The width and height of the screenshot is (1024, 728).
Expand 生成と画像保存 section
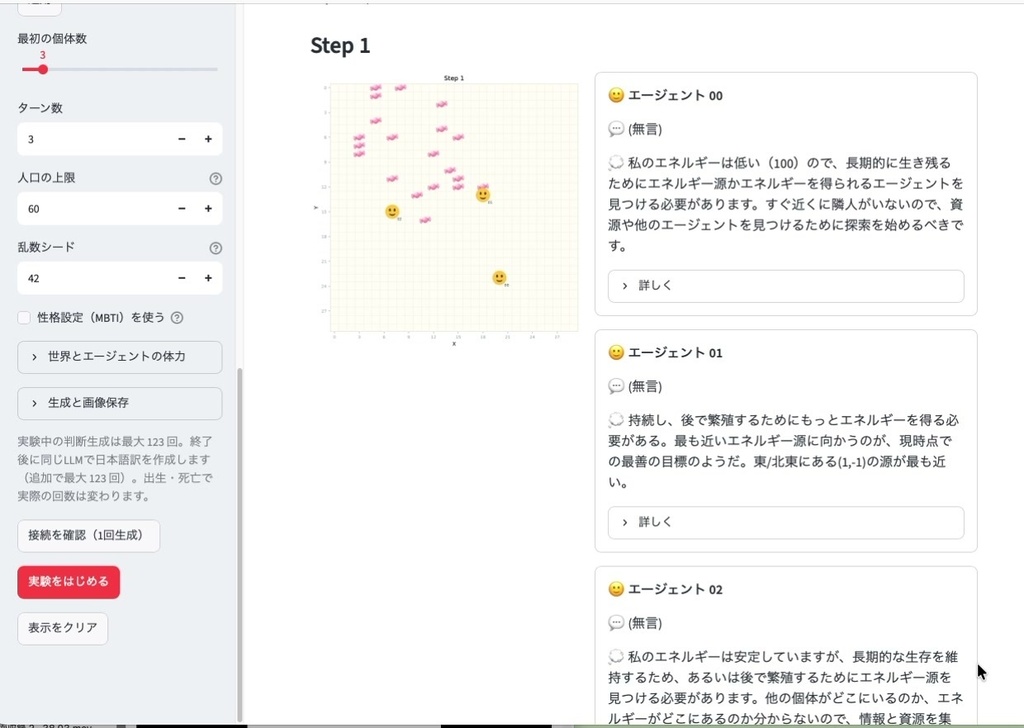[120, 403]
